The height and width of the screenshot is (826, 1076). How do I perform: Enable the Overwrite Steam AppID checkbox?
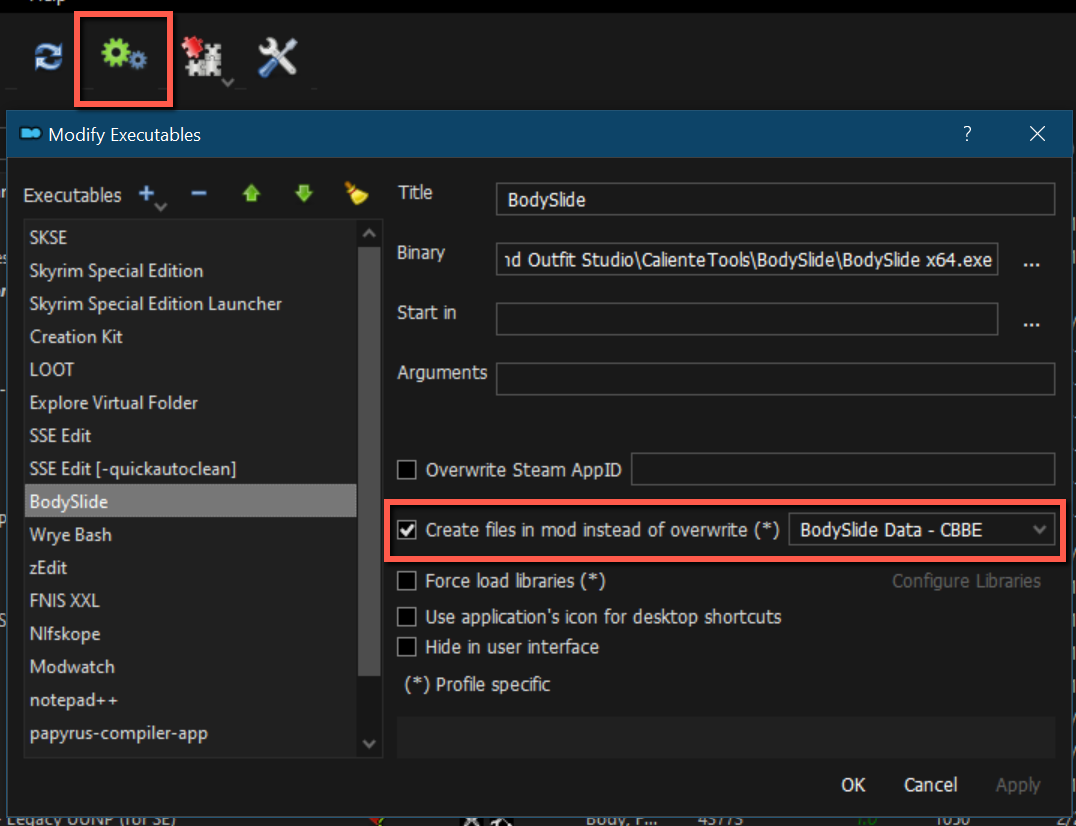point(407,470)
